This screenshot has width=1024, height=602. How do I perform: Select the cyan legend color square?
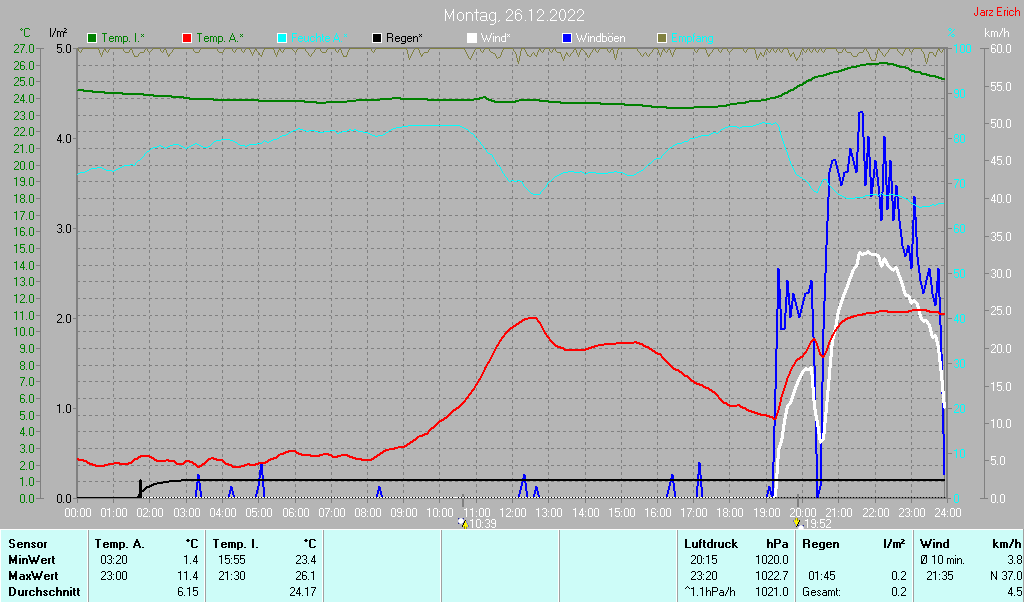pyautogui.click(x=282, y=38)
